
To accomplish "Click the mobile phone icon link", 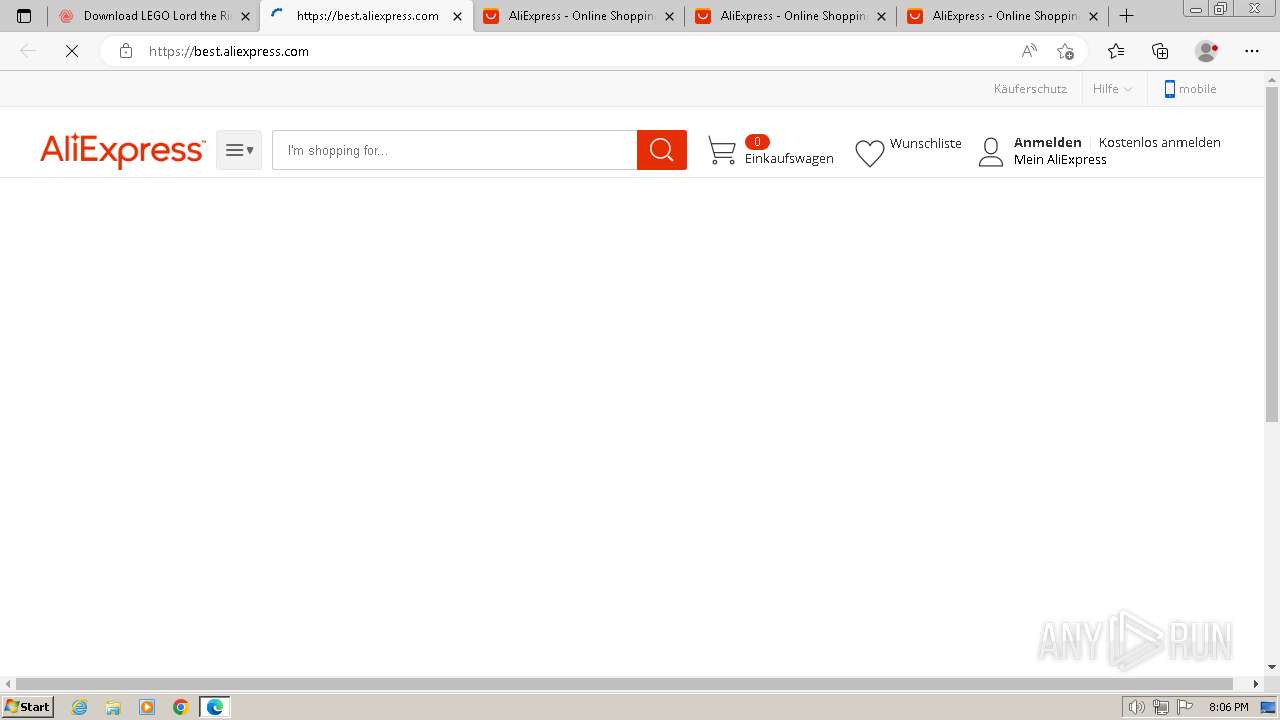I will (1170, 89).
